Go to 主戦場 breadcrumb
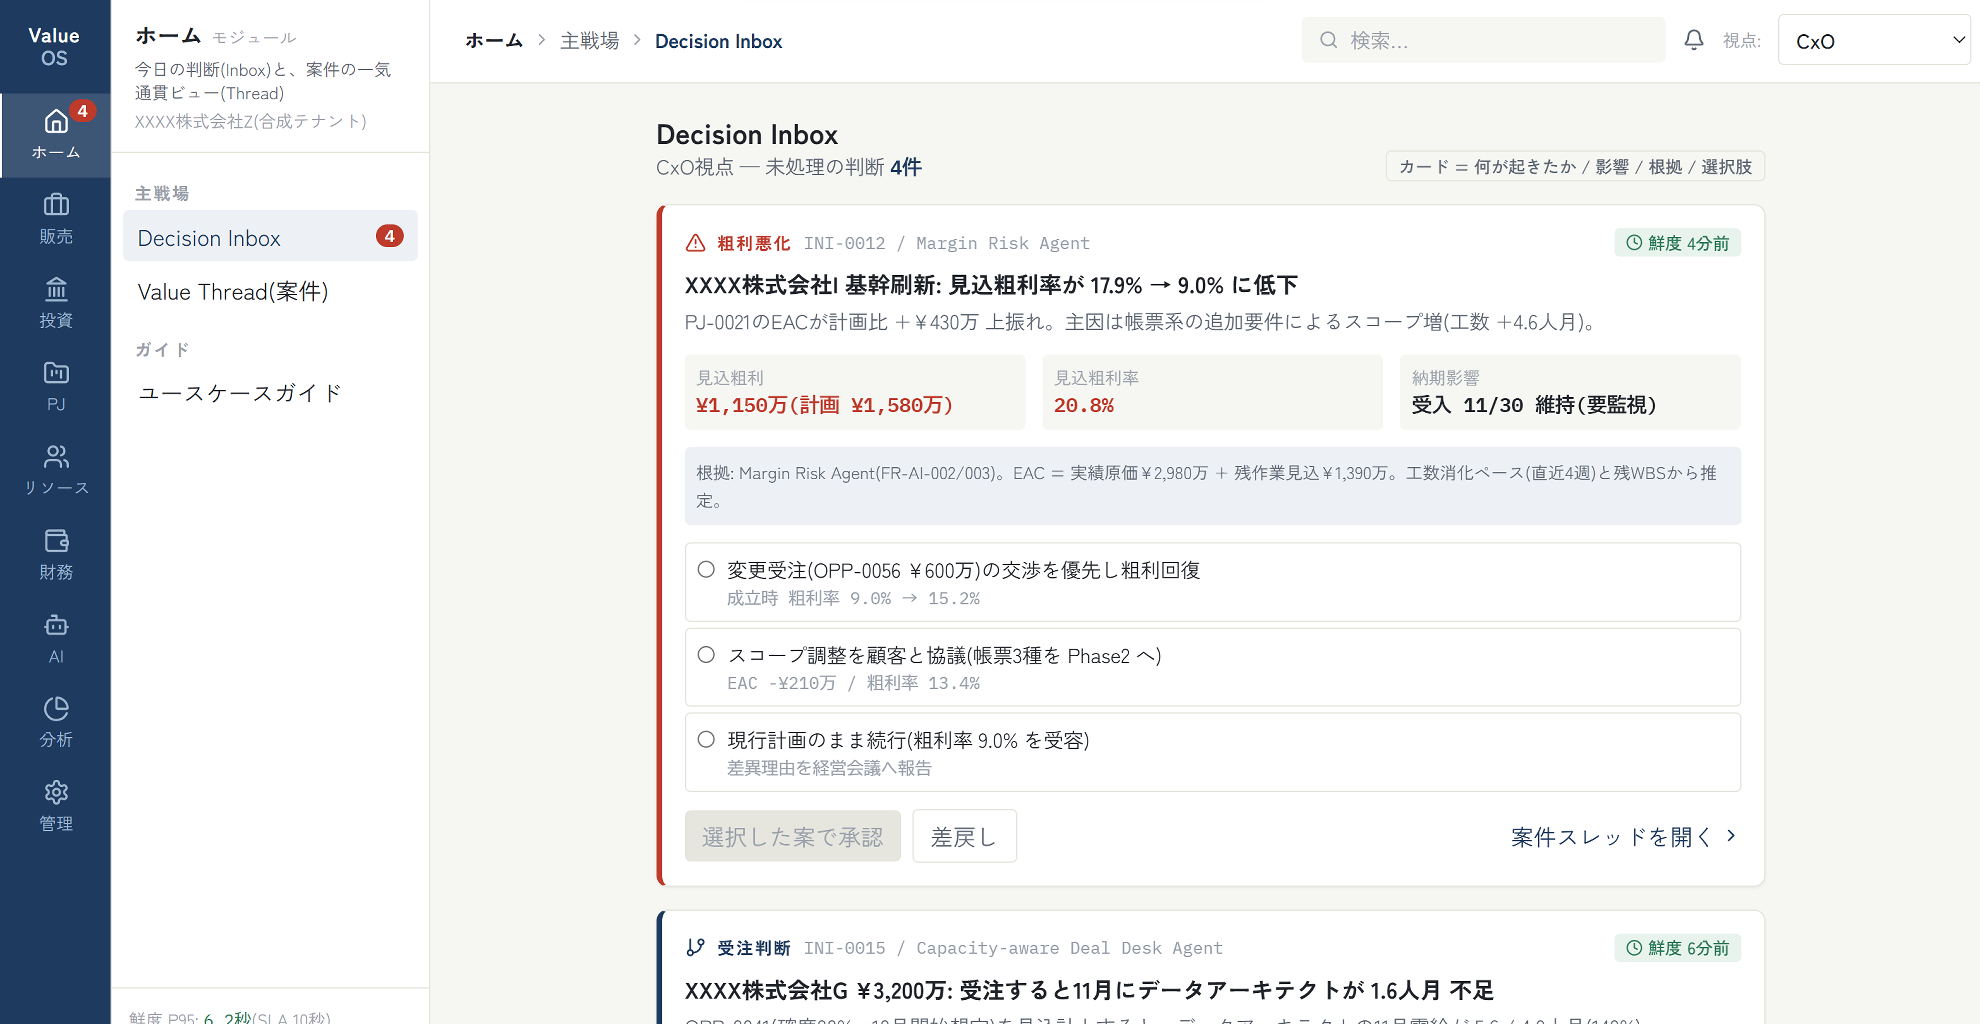Viewport: 1980px width, 1024px height. pyautogui.click(x=589, y=41)
